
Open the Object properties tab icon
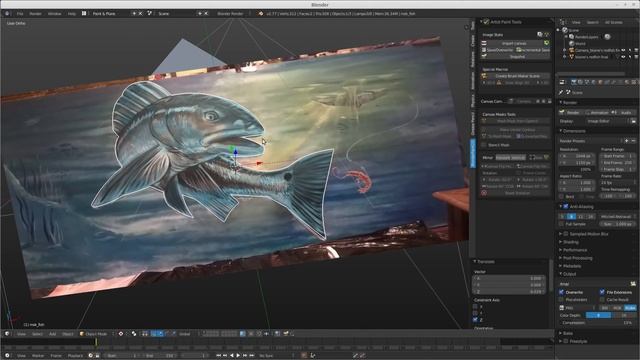coord(600,82)
